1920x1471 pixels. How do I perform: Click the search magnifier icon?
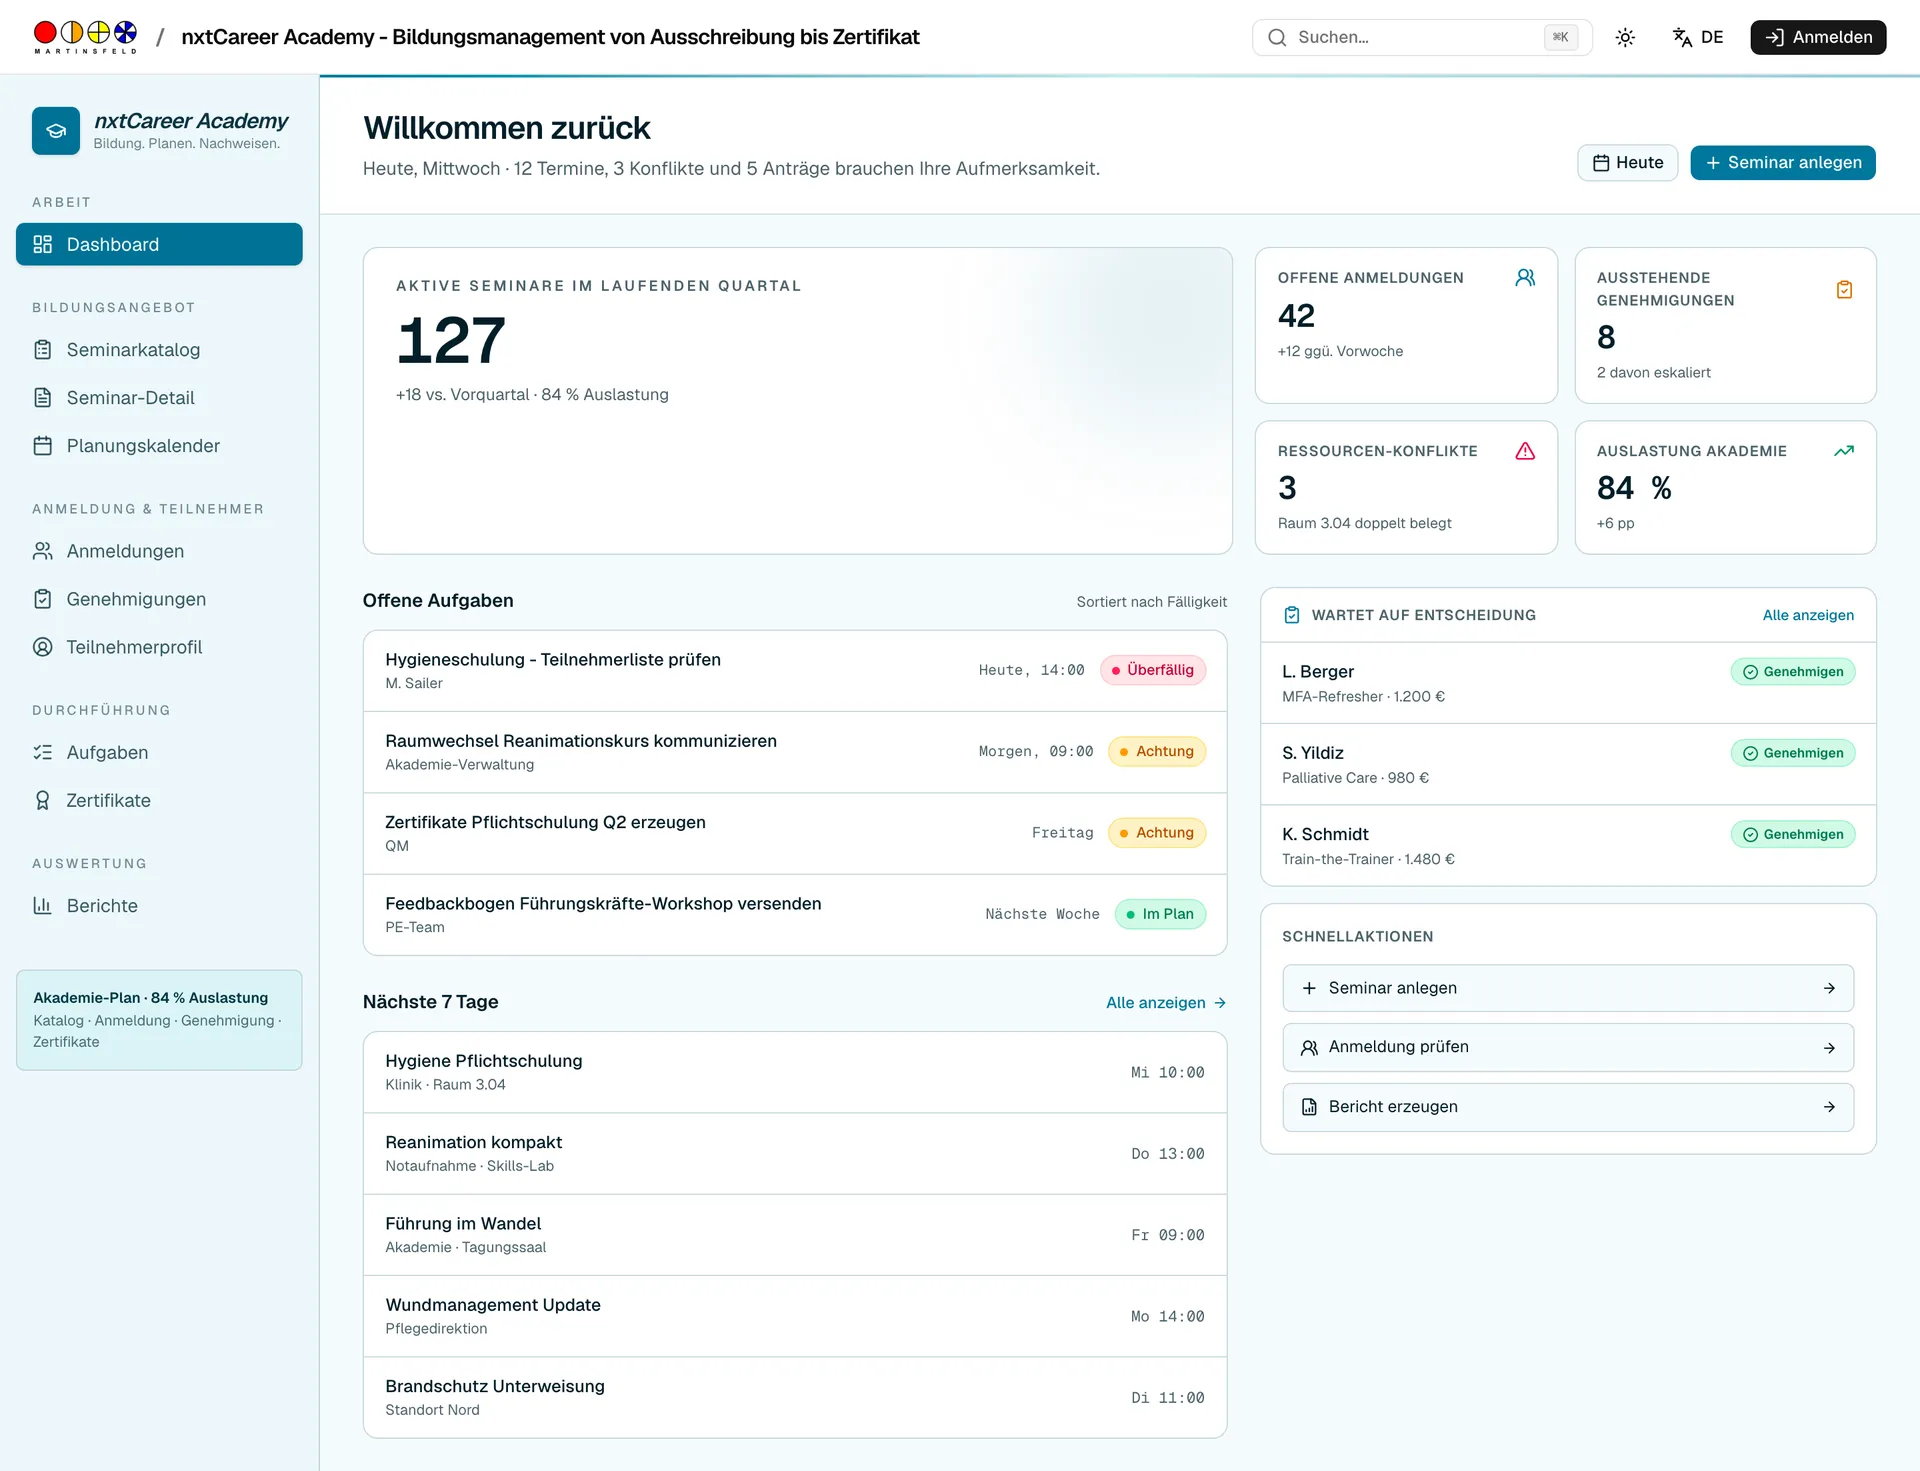(x=1277, y=37)
